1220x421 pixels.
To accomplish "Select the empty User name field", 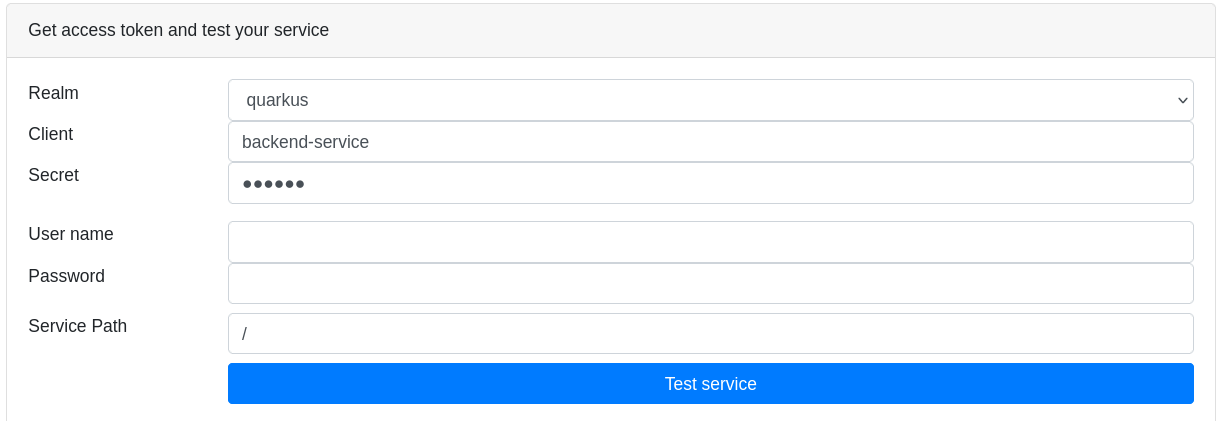I will [710, 242].
